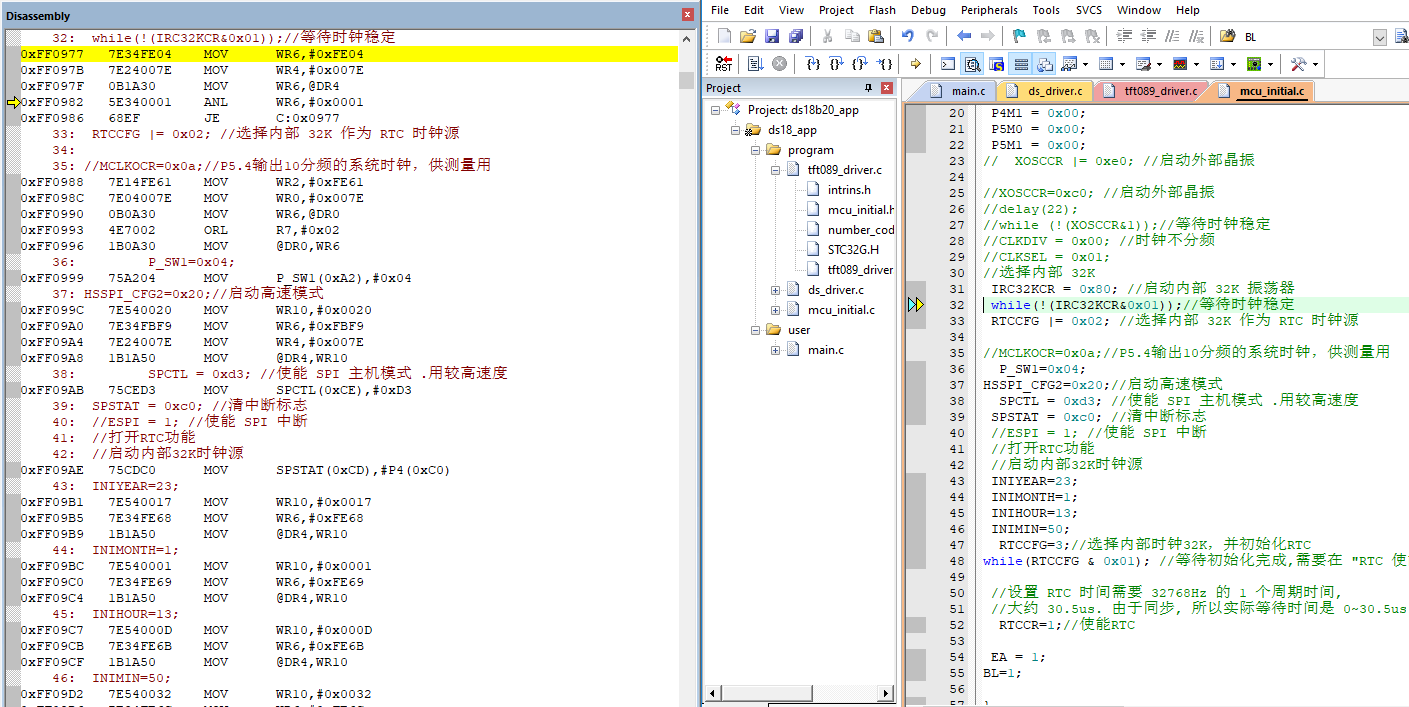Select the mcu_initial.c editor tab
Screen dimensions: 1409x707
[1262, 91]
